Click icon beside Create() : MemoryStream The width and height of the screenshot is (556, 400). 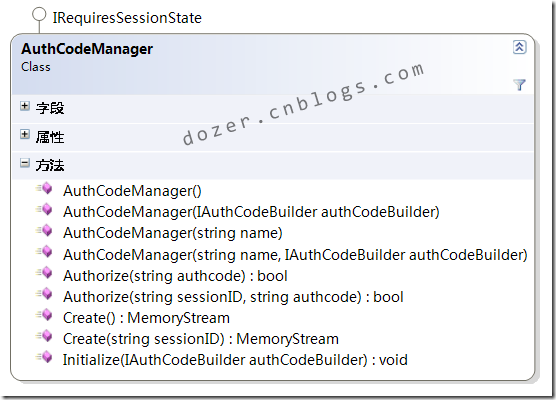point(44,316)
